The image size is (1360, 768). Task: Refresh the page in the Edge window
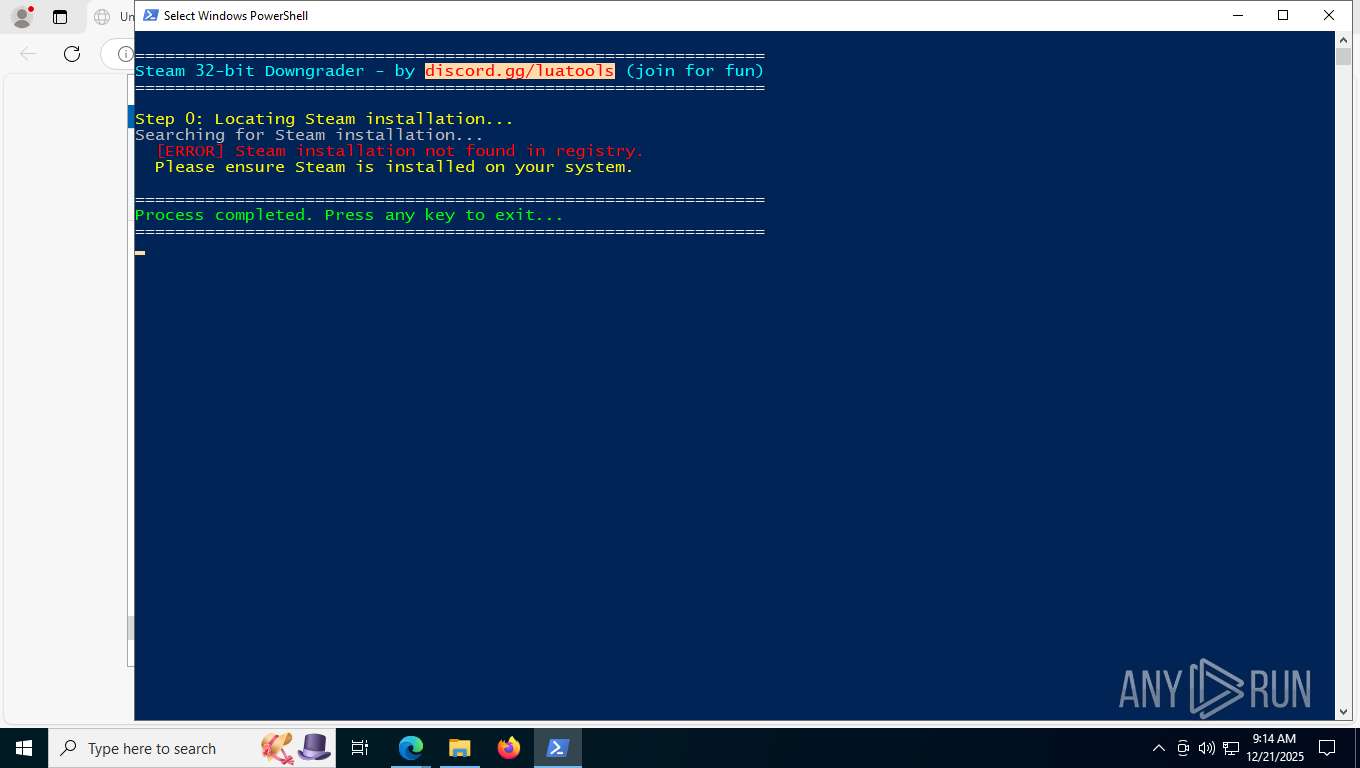coord(71,54)
